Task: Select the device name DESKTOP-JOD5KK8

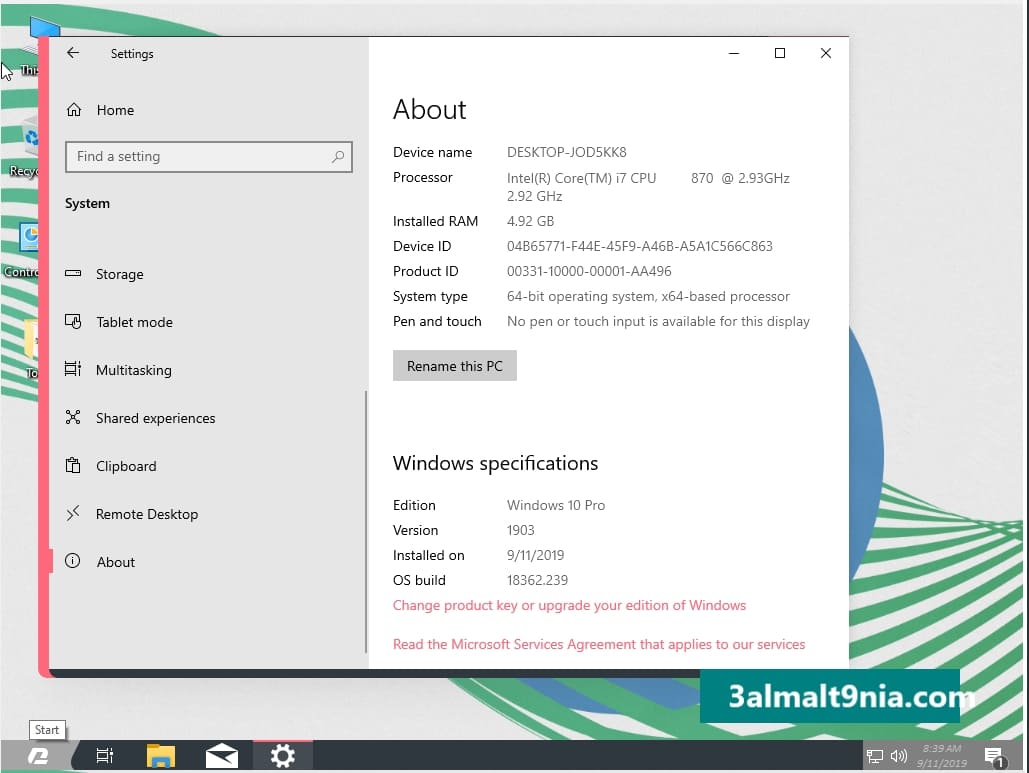Action: (566, 152)
